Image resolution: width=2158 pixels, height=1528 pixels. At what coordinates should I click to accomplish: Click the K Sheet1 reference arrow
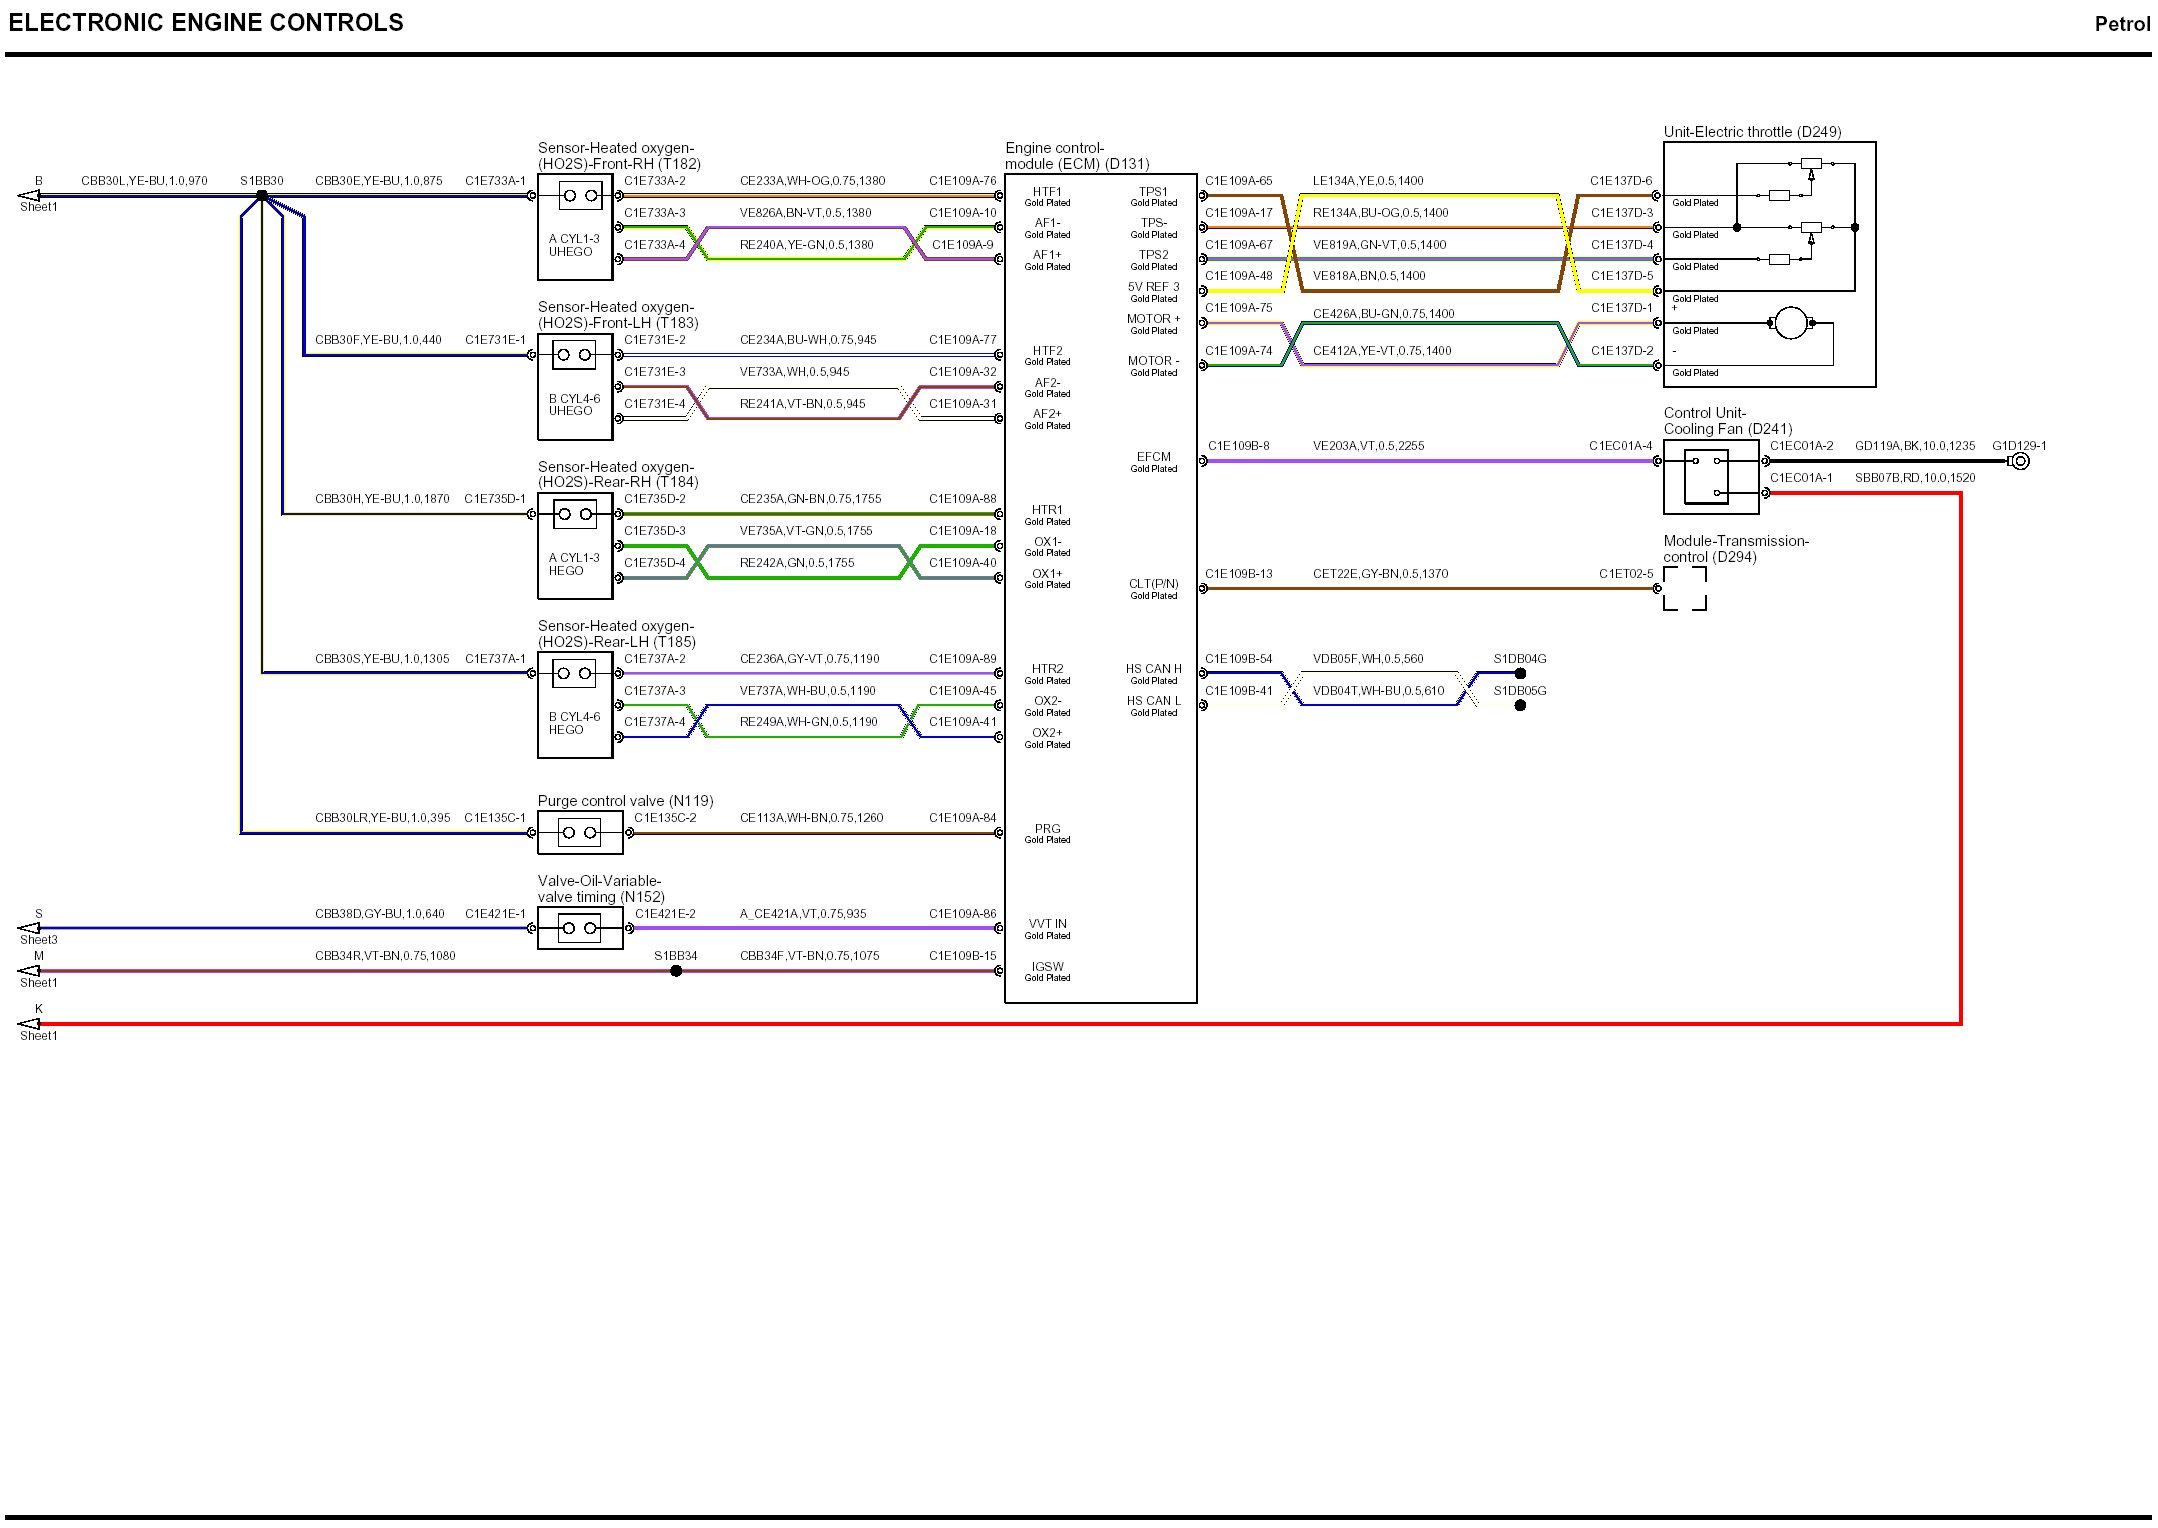coord(30,1024)
